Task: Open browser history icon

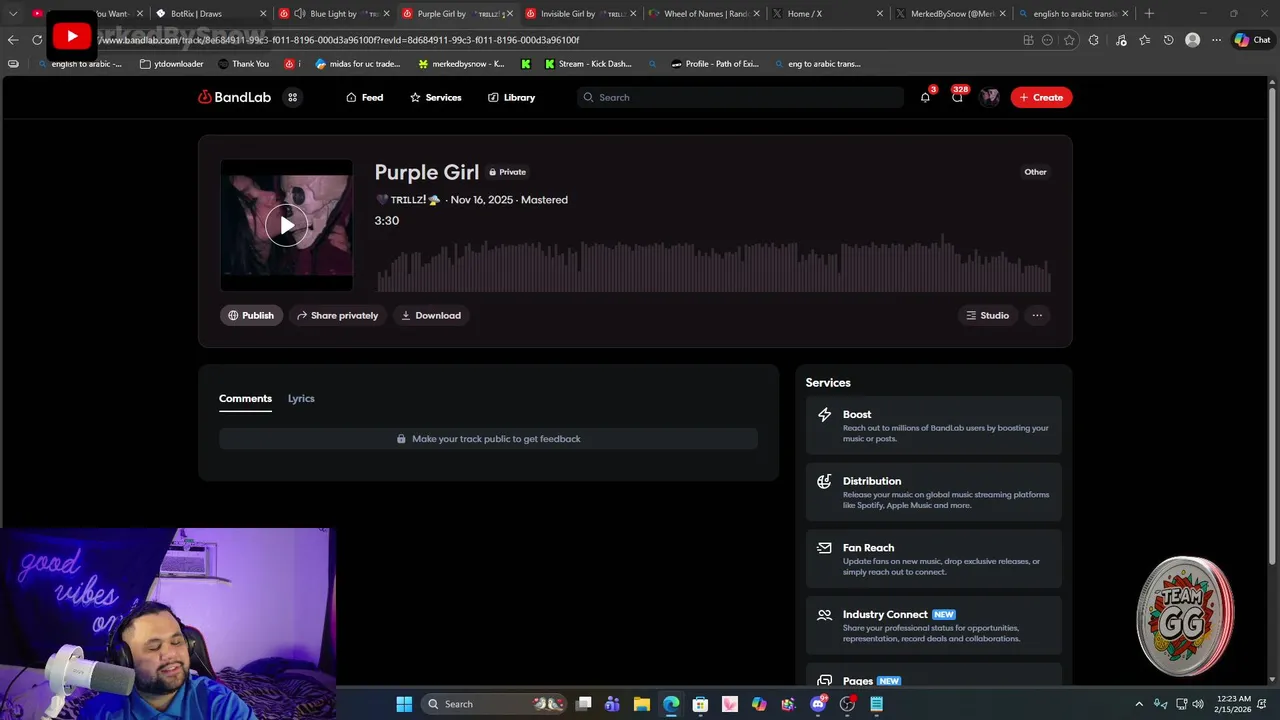Action: click(1168, 40)
